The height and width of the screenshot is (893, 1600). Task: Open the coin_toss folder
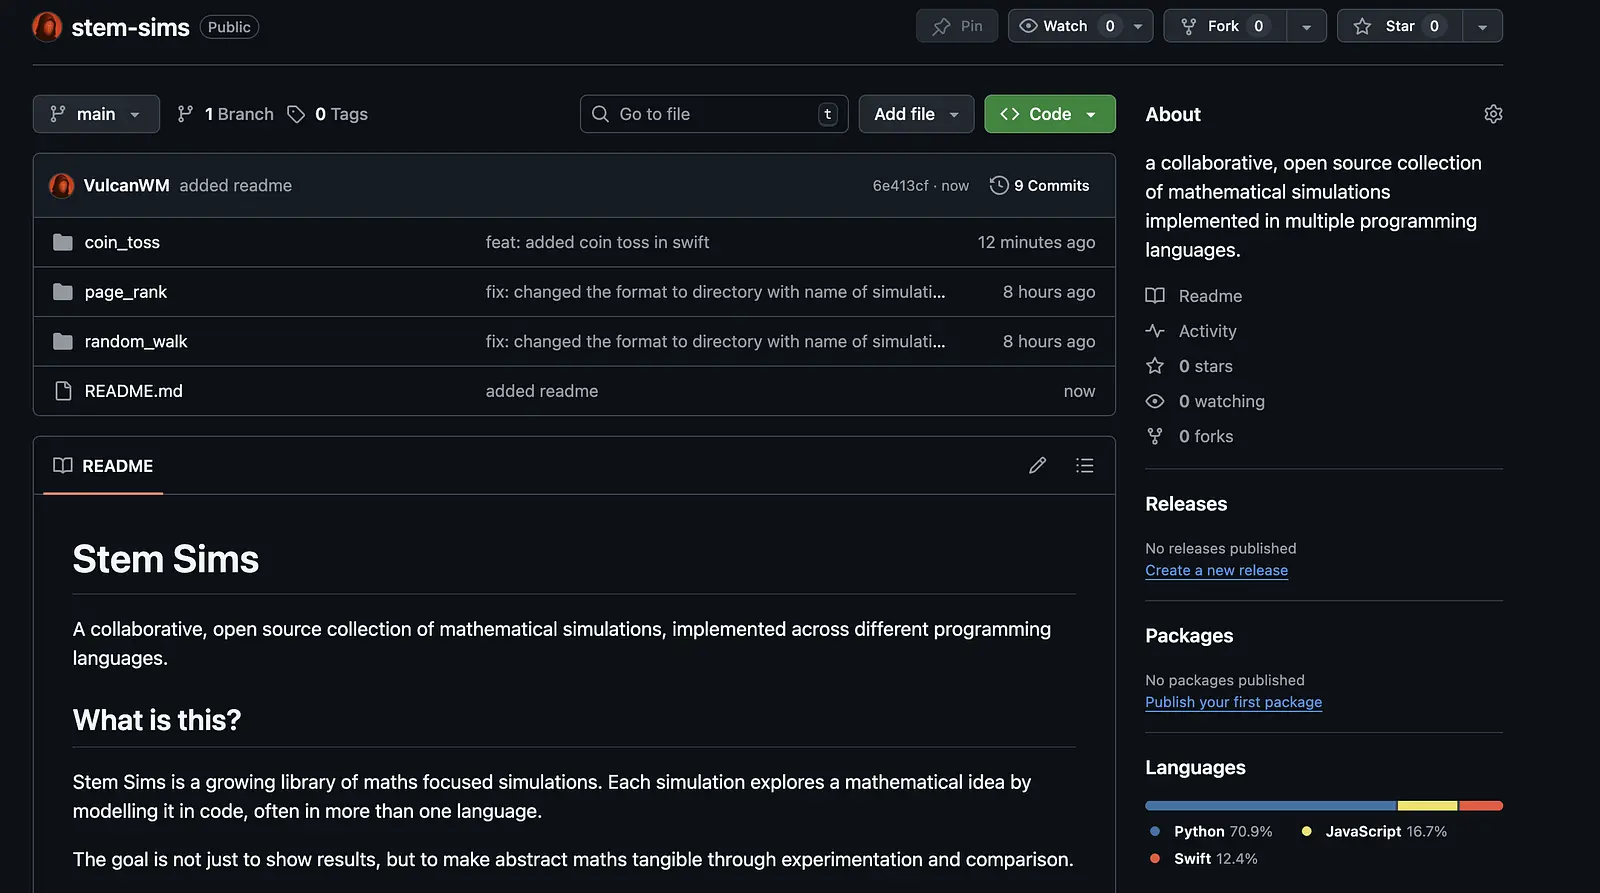(x=122, y=243)
